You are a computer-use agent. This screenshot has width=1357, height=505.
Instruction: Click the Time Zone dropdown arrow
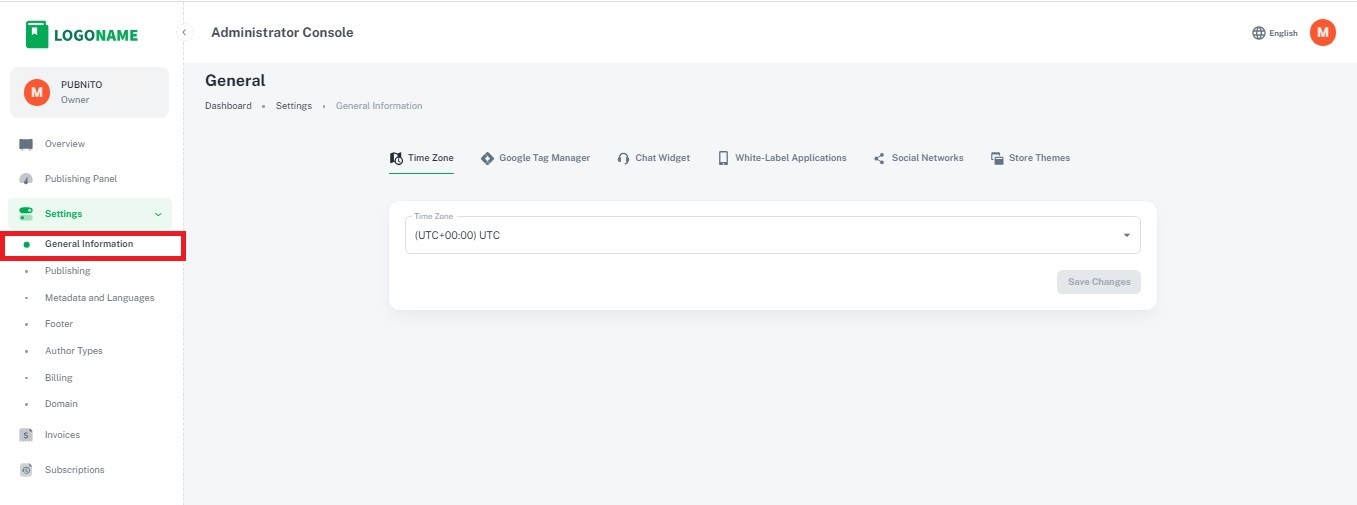pyautogui.click(x=1126, y=235)
